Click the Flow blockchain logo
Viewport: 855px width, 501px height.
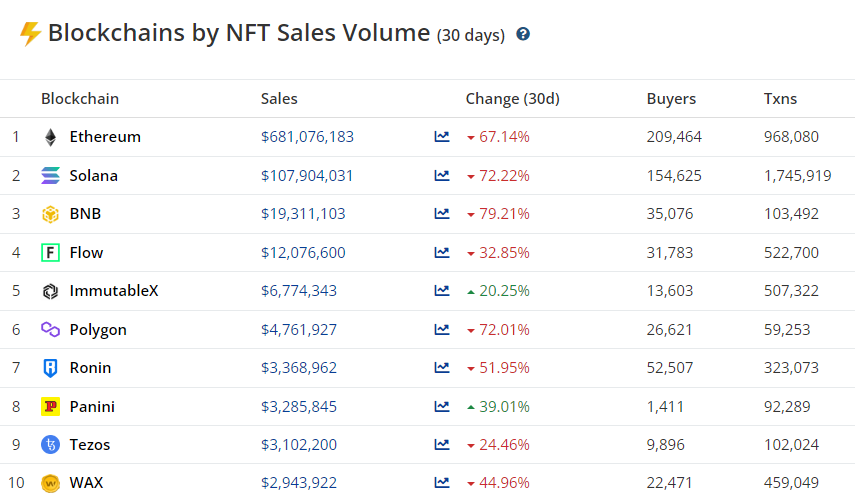click(x=50, y=253)
